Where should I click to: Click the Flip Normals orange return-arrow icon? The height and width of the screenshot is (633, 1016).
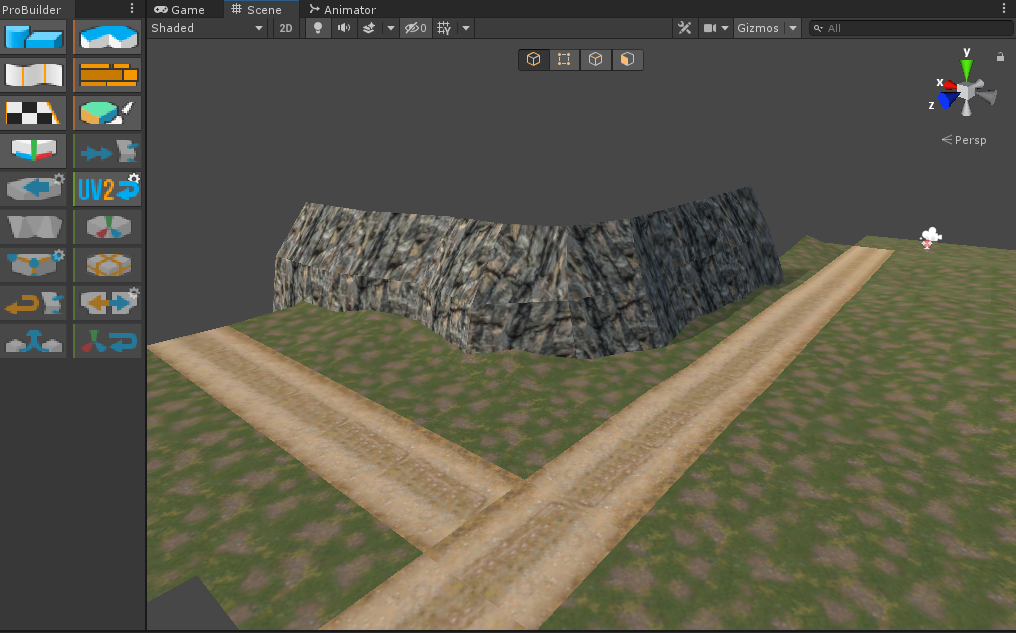pos(34,303)
